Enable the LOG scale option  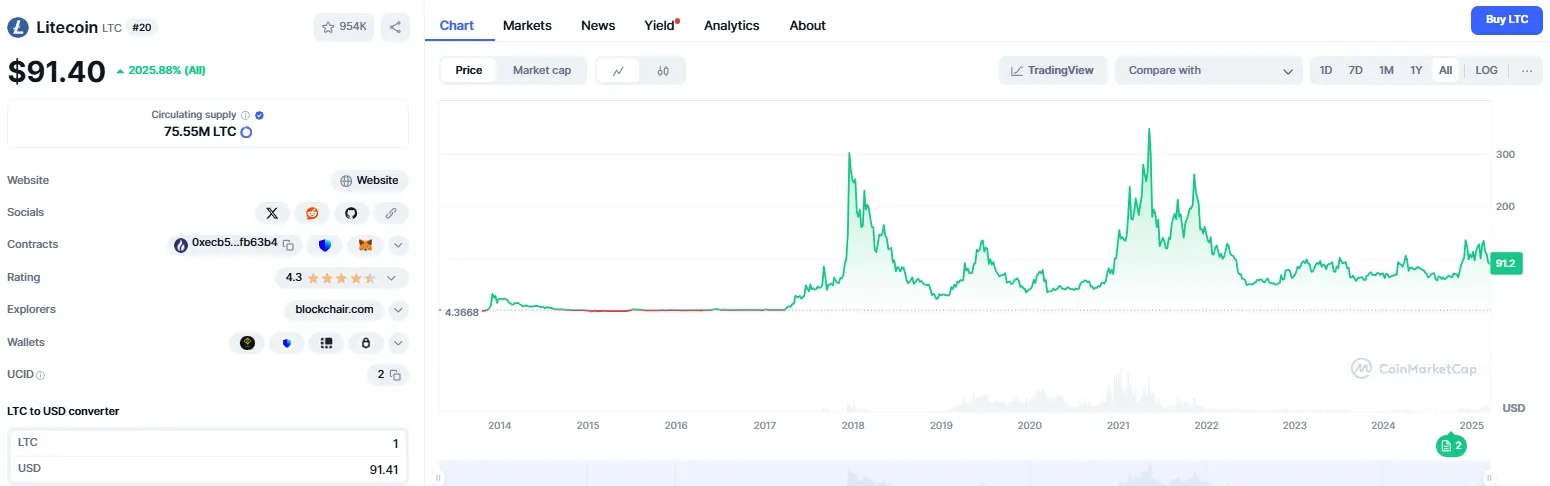point(1486,71)
